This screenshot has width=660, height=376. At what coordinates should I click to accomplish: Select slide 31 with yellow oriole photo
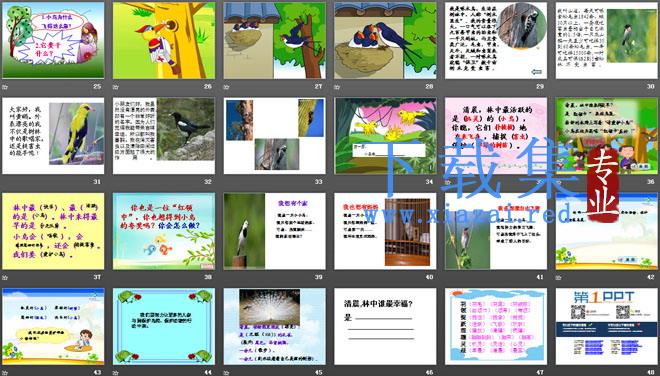(x=53, y=136)
